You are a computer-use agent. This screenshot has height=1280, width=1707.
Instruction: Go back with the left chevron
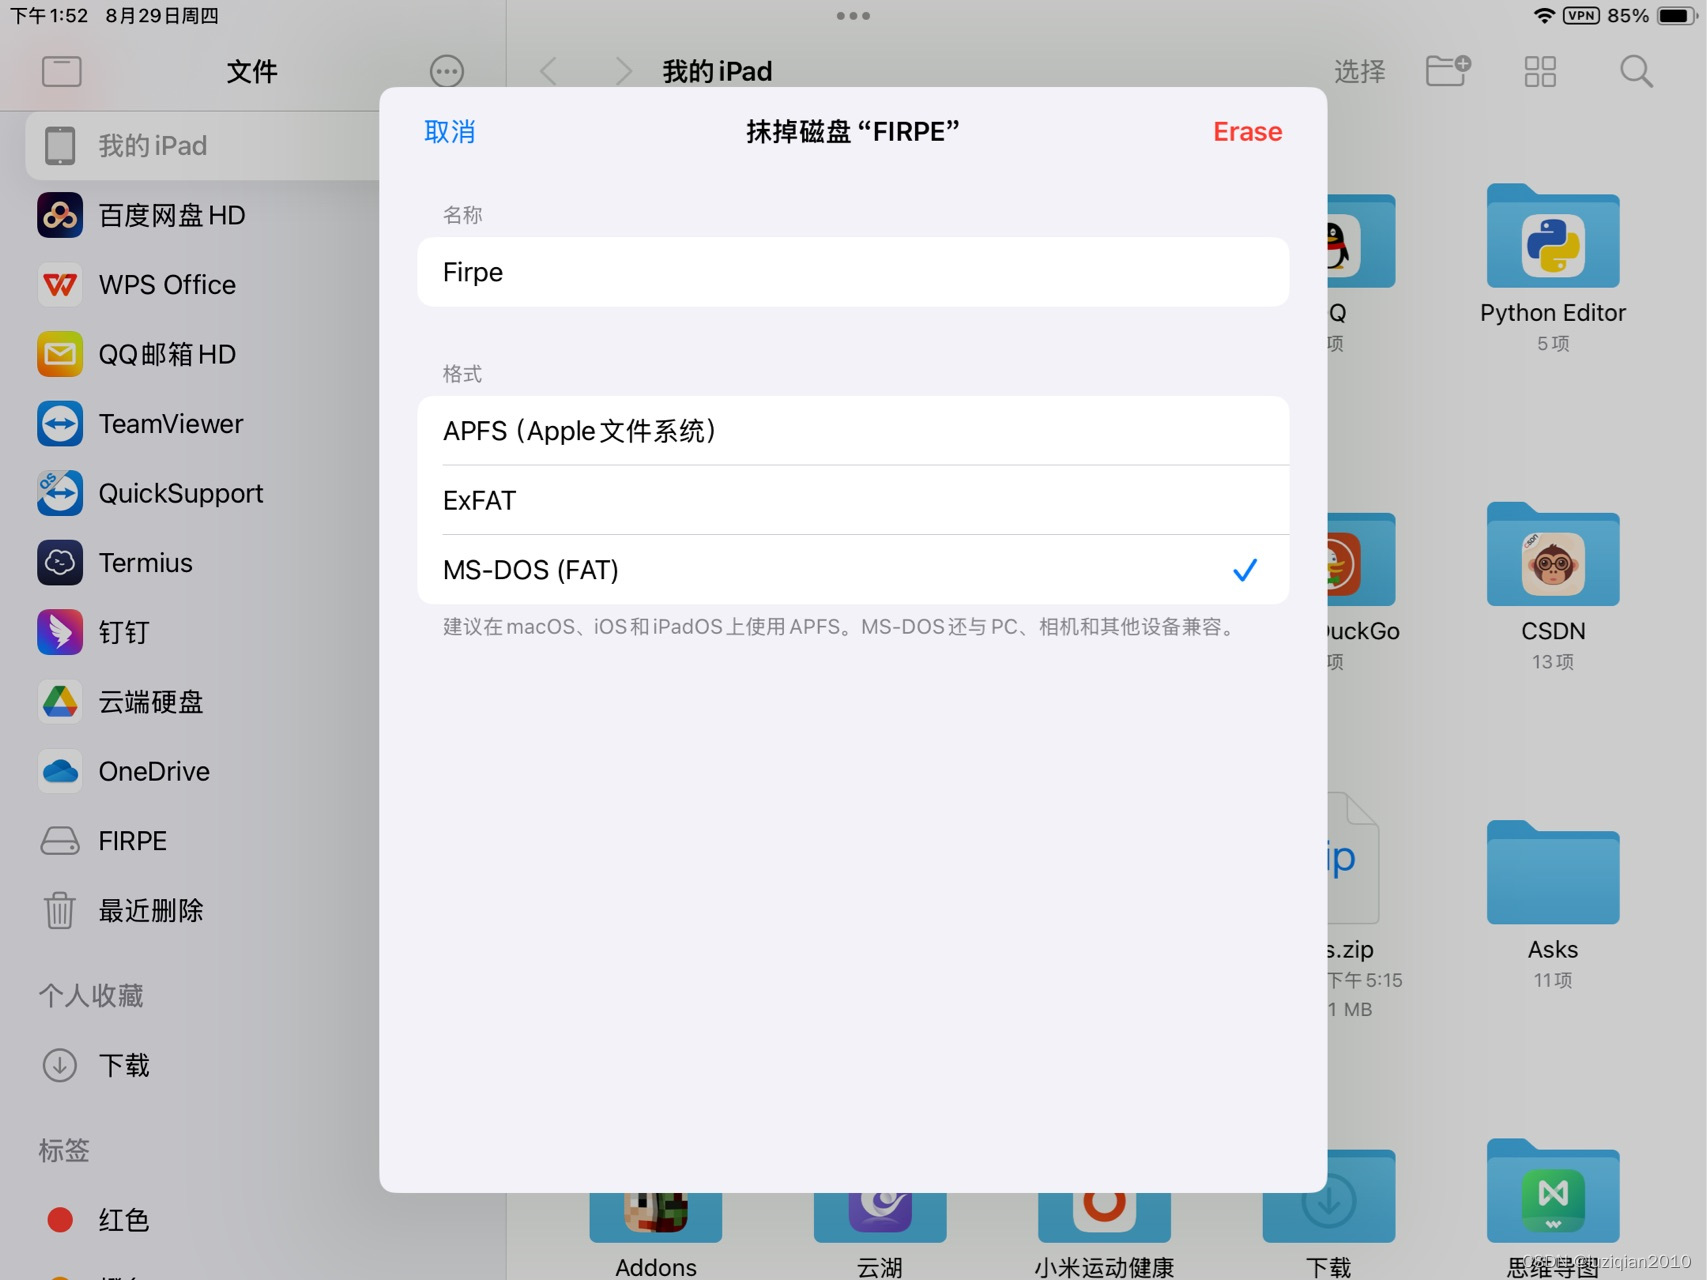[x=548, y=71]
